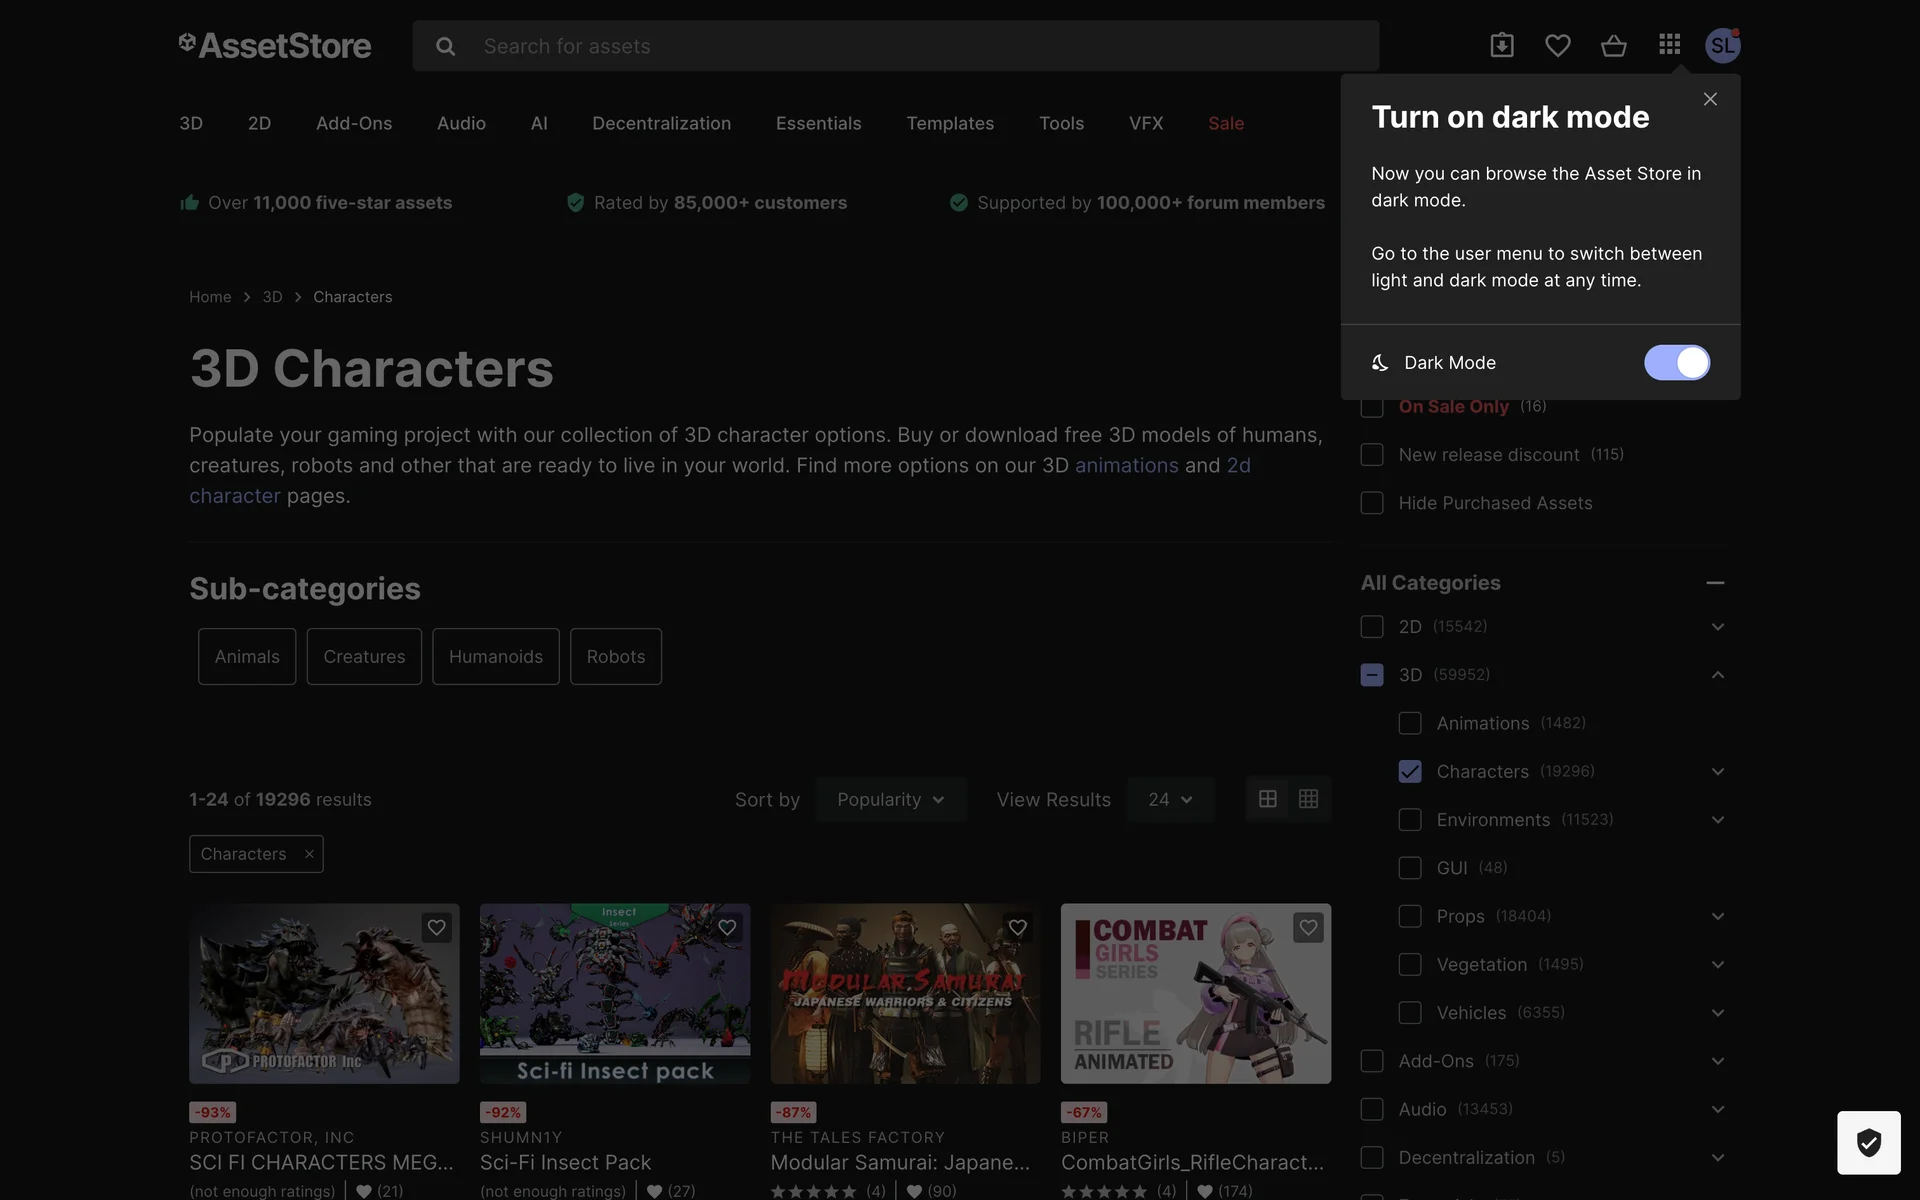Open the privacy shield badge

tap(1868, 1142)
